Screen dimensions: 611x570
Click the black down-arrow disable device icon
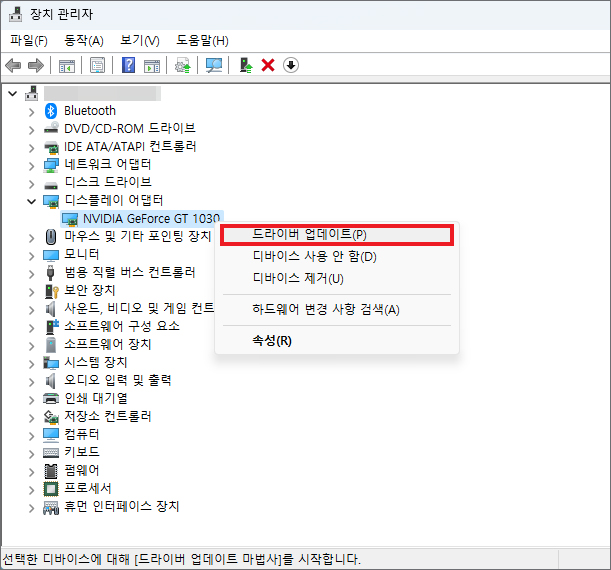pyautogui.click(x=291, y=65)
